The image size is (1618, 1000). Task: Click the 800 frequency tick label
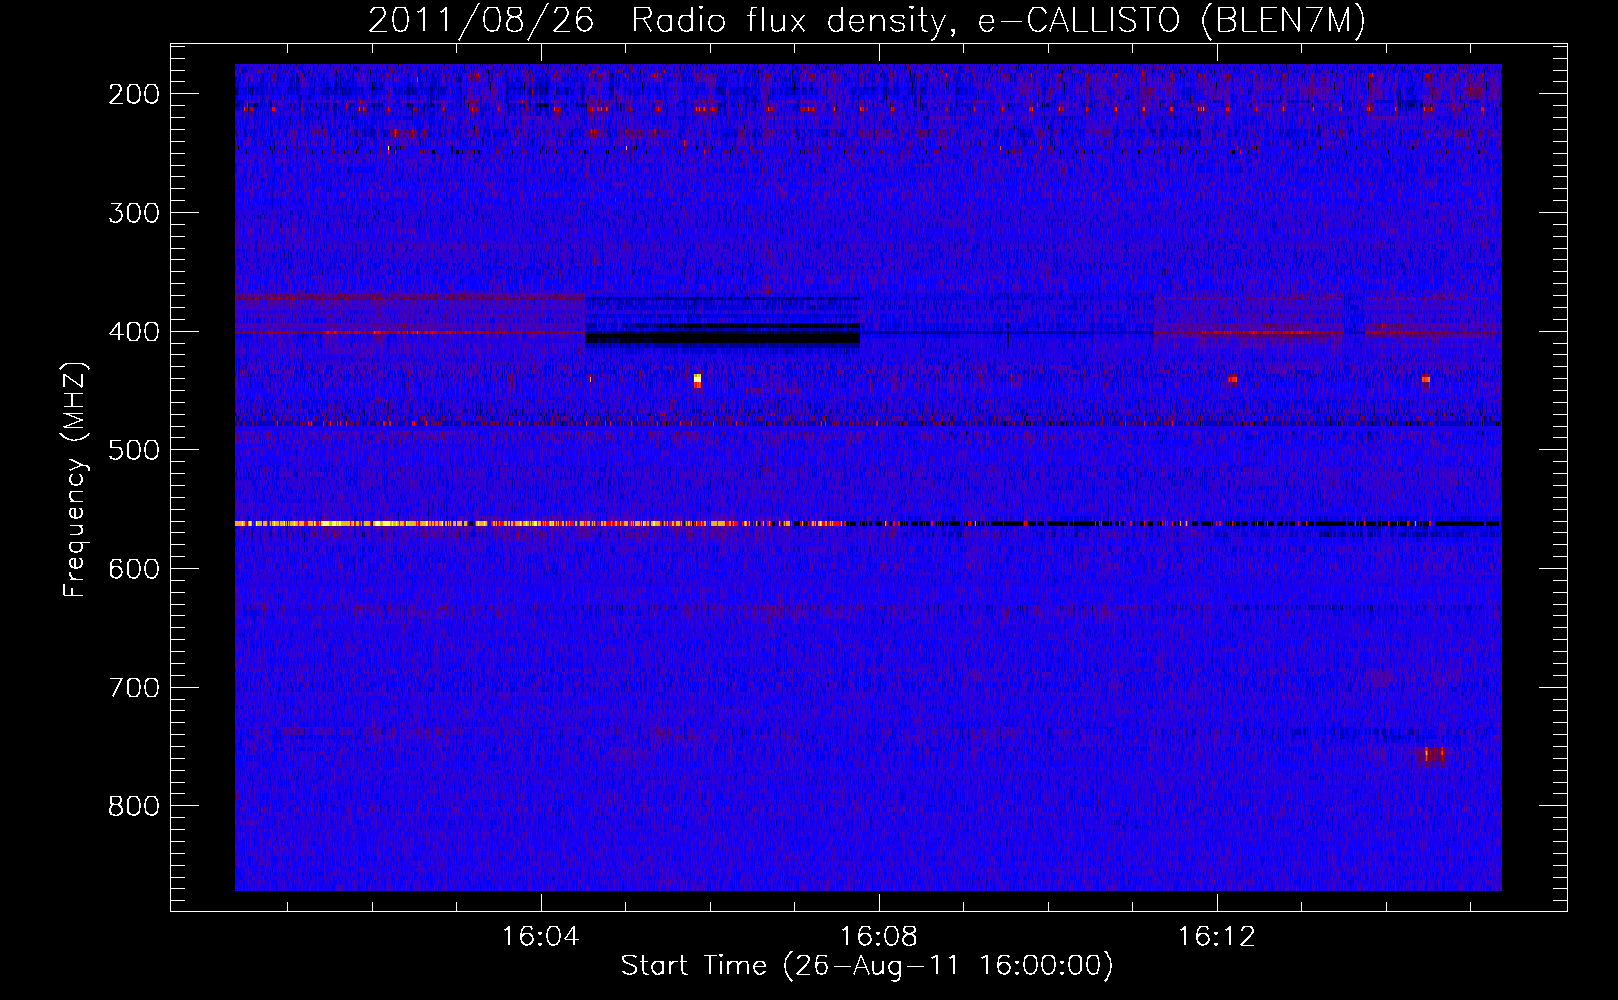[x=134, y=806]
